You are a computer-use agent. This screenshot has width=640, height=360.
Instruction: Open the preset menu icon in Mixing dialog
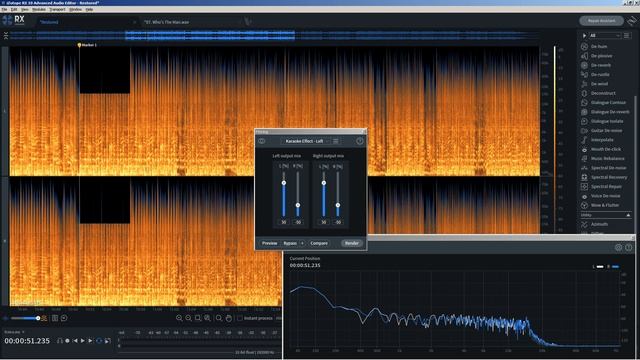point(336,141)
